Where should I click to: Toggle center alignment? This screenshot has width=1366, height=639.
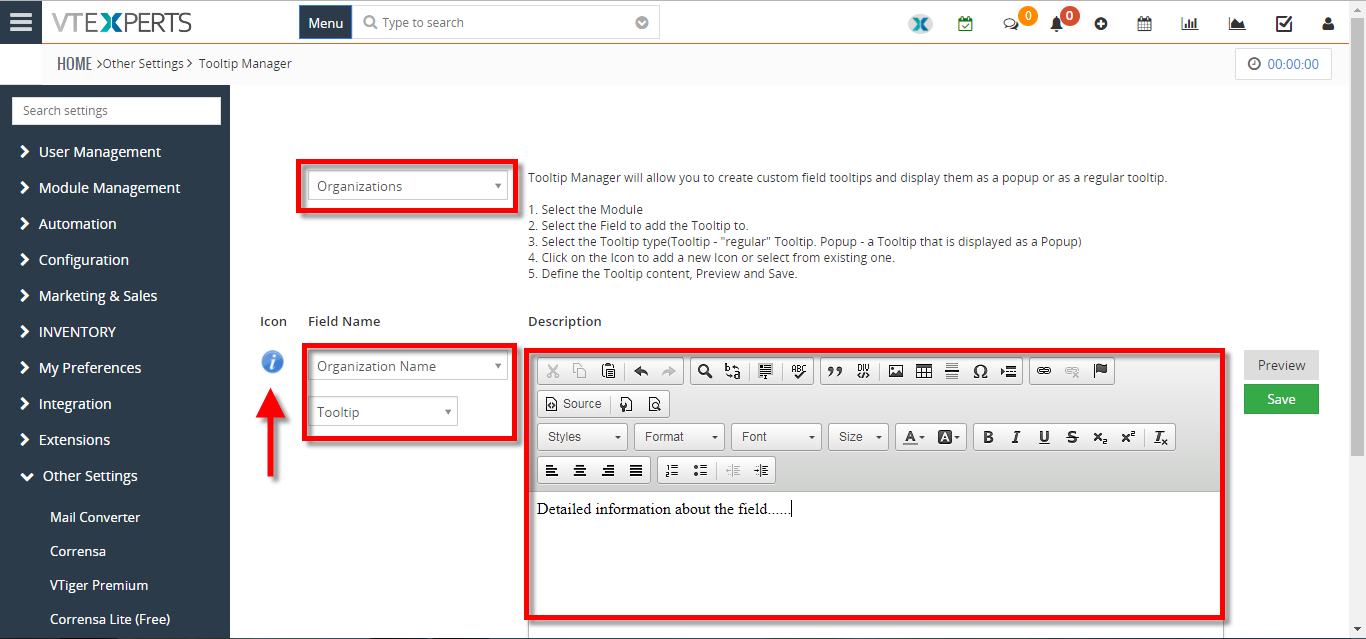tap(580, 470)
